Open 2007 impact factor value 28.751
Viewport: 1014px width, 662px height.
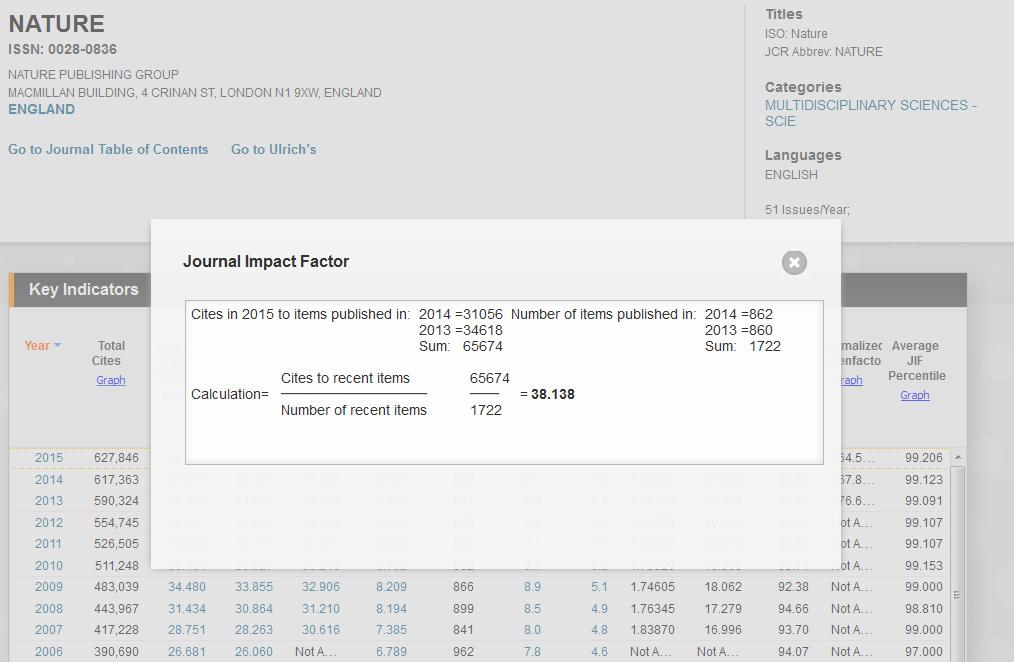(x=187, y=630)
